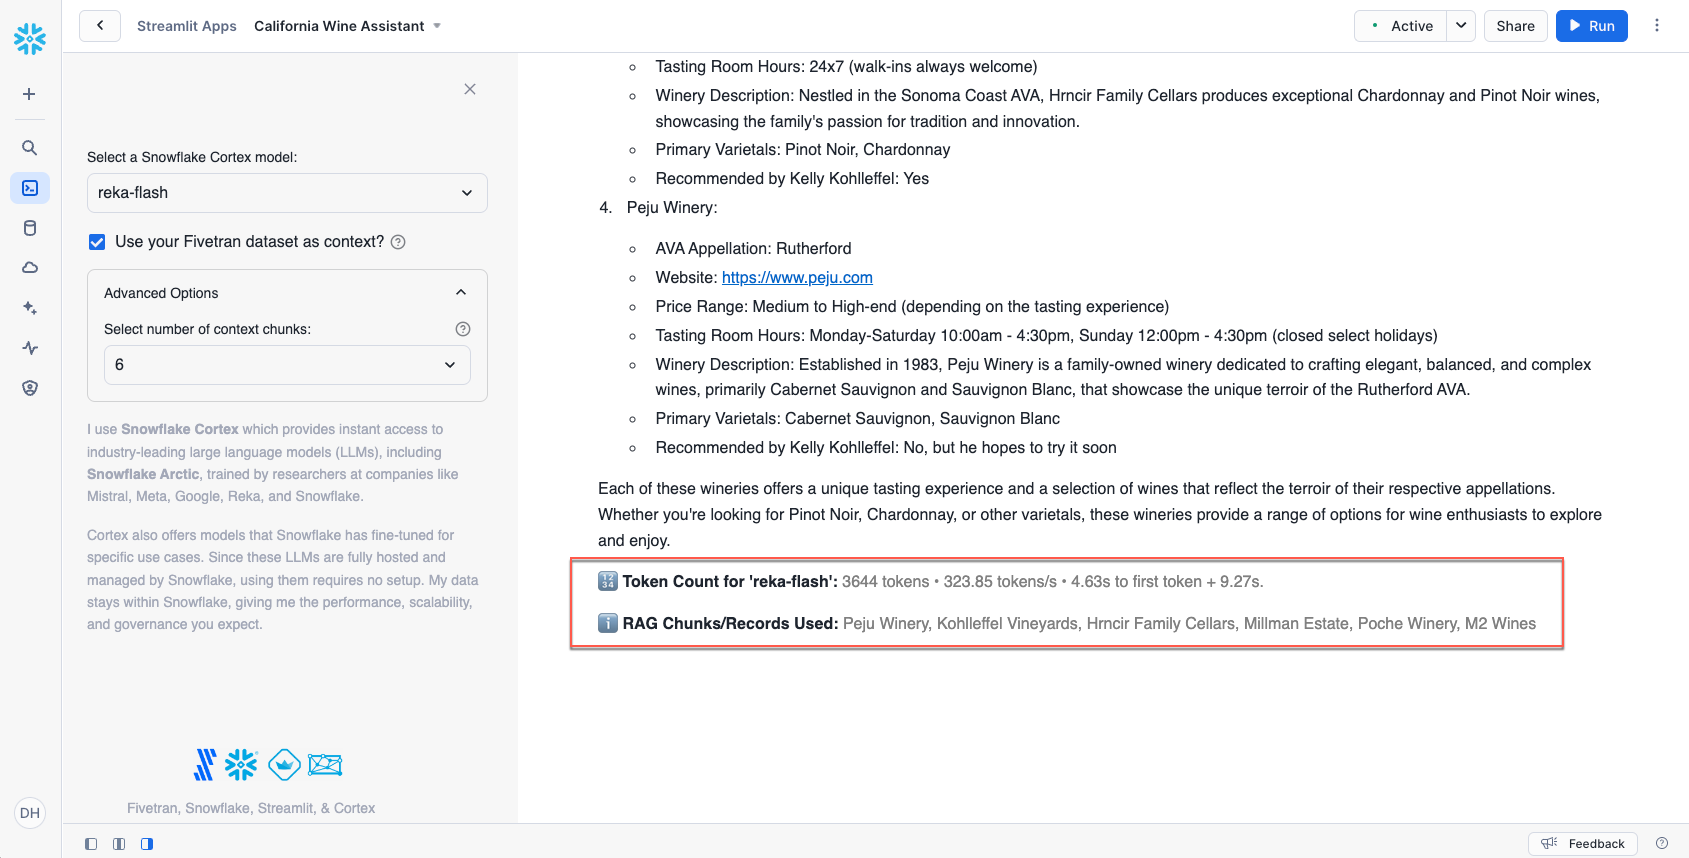Open the Monitoring activity icon in sidebar
This screenshot has height=858, width=1689.
pyautogui.click(x=30, y=348)
